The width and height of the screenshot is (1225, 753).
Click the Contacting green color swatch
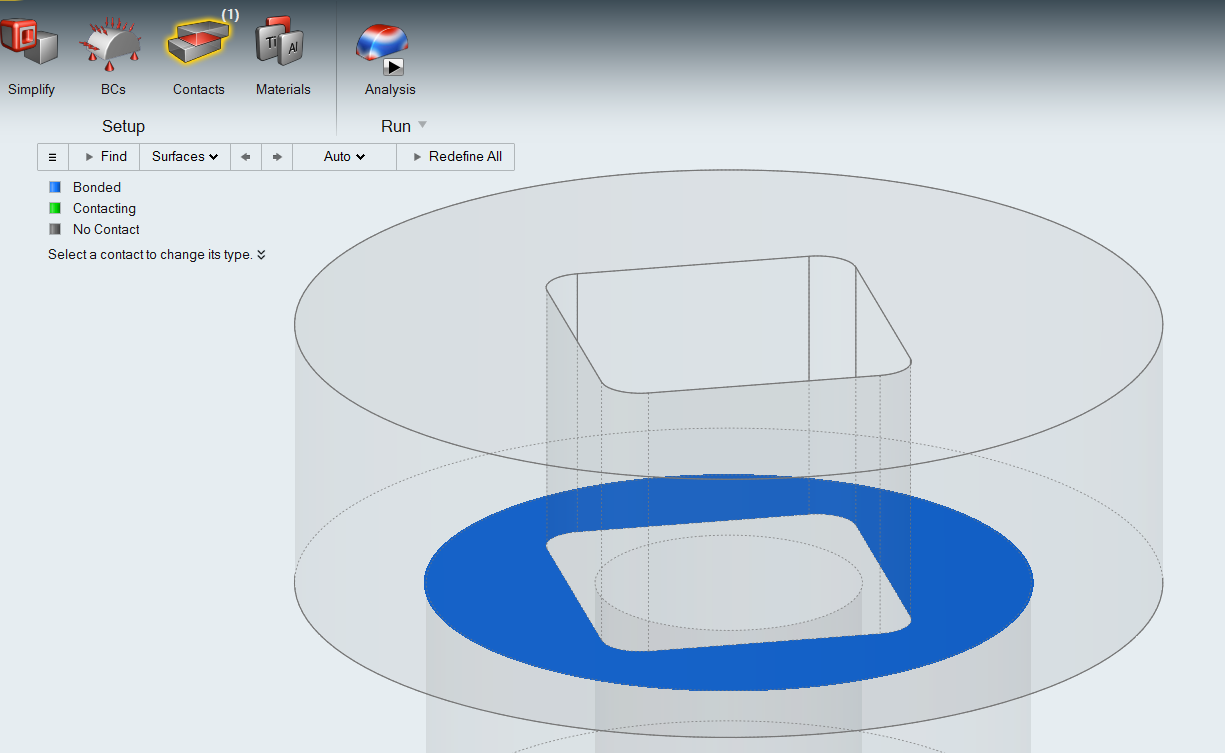pos(55,208)
